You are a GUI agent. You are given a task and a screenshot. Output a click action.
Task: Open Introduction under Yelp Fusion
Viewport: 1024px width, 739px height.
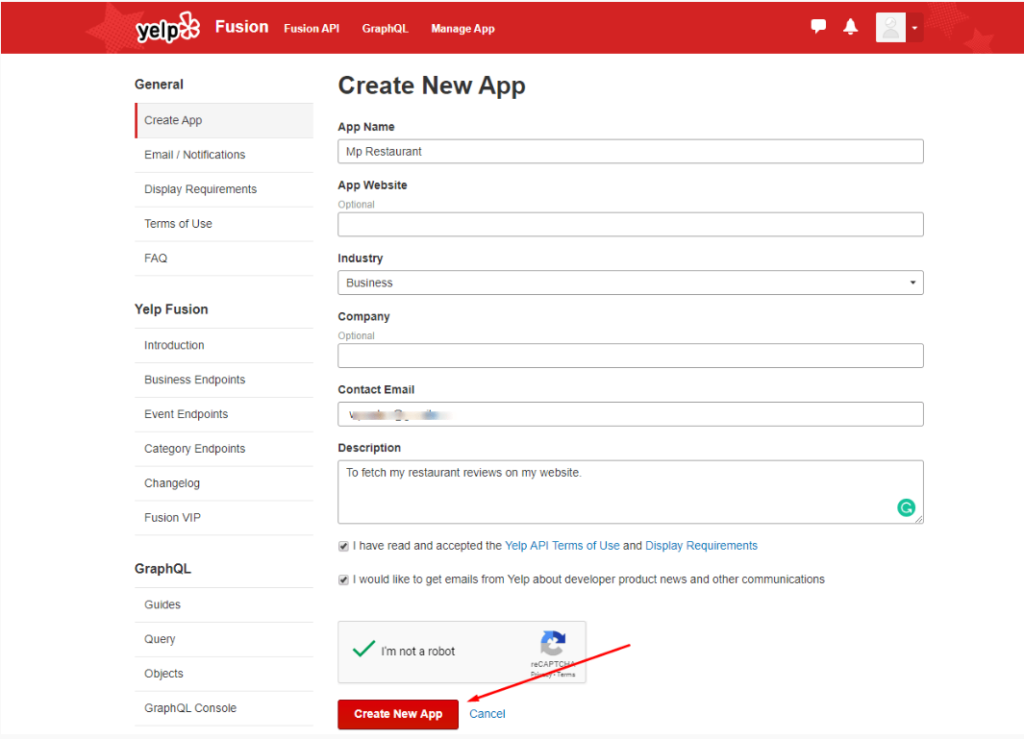coord(224,345)
